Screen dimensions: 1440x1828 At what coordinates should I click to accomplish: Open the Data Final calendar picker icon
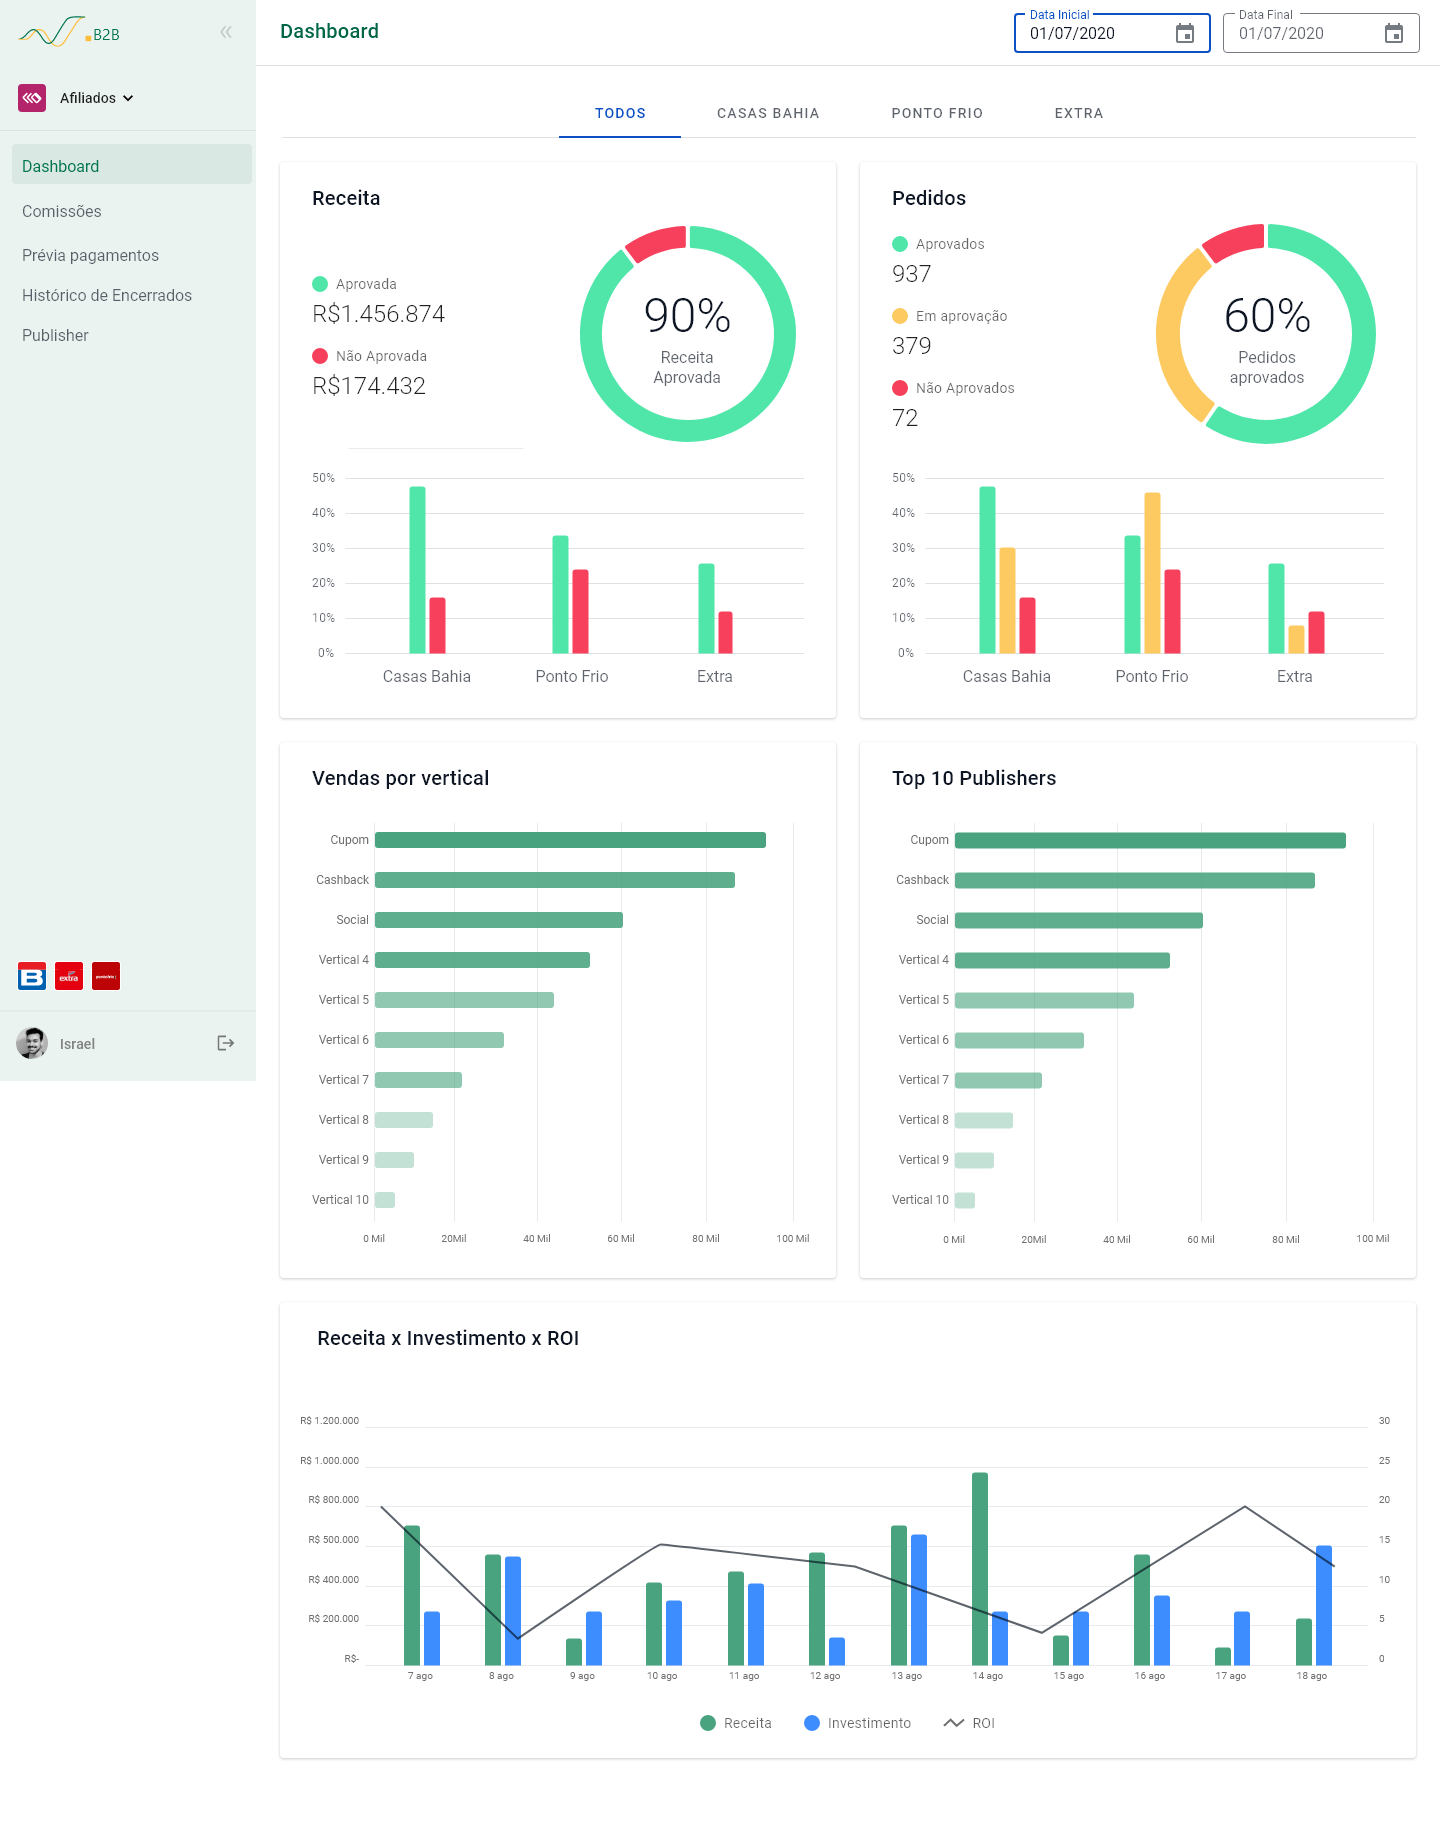click(x=1394, y=33)
